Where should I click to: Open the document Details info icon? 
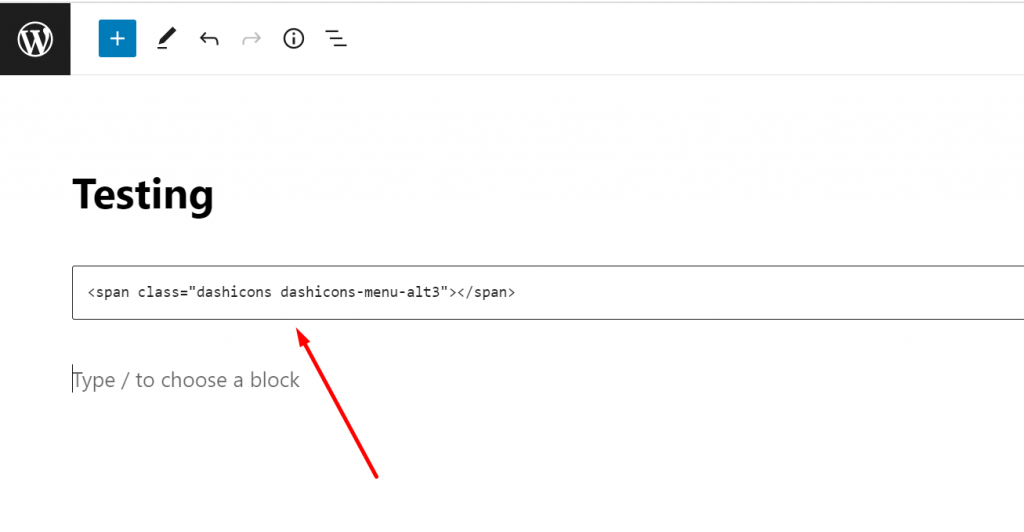[294, 39]
